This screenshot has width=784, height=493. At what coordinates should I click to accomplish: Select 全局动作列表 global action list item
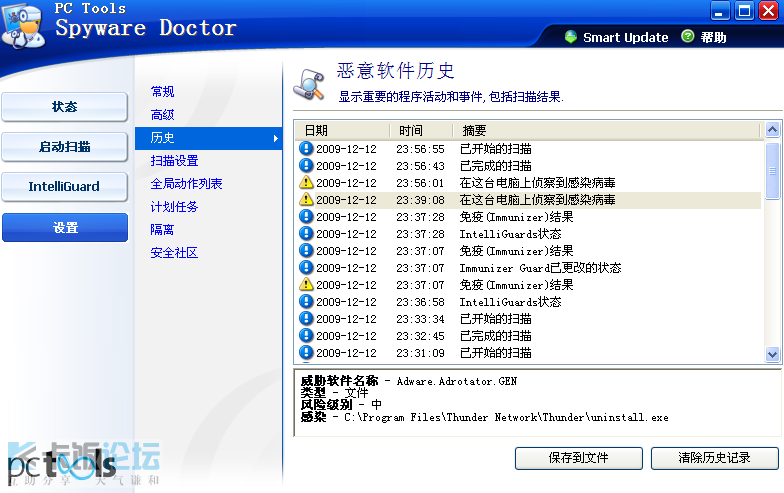tap(186, 184)
